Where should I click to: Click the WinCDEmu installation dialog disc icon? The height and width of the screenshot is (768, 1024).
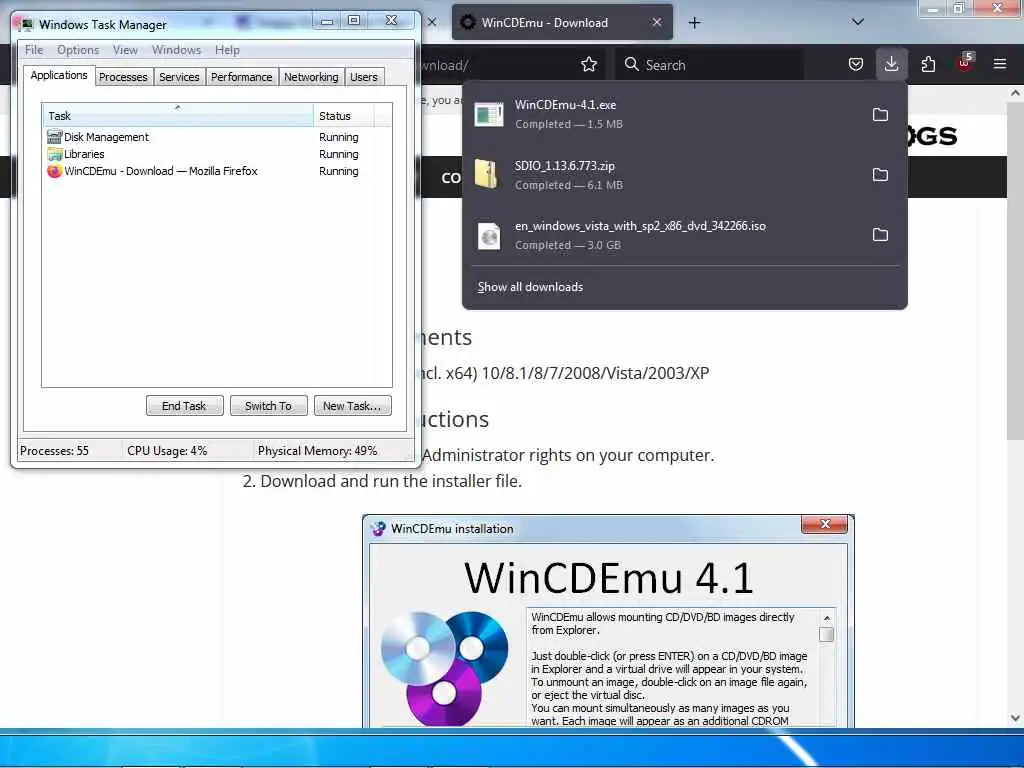[378, 528]
